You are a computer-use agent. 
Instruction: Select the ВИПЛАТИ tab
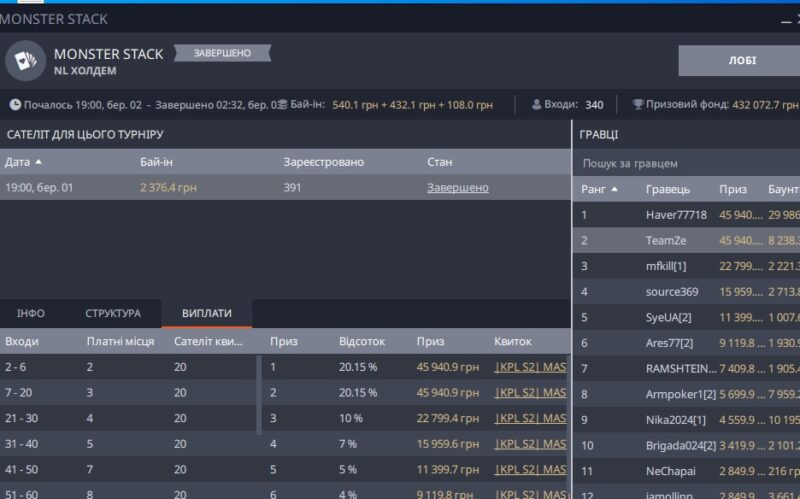tap(207, 313)
